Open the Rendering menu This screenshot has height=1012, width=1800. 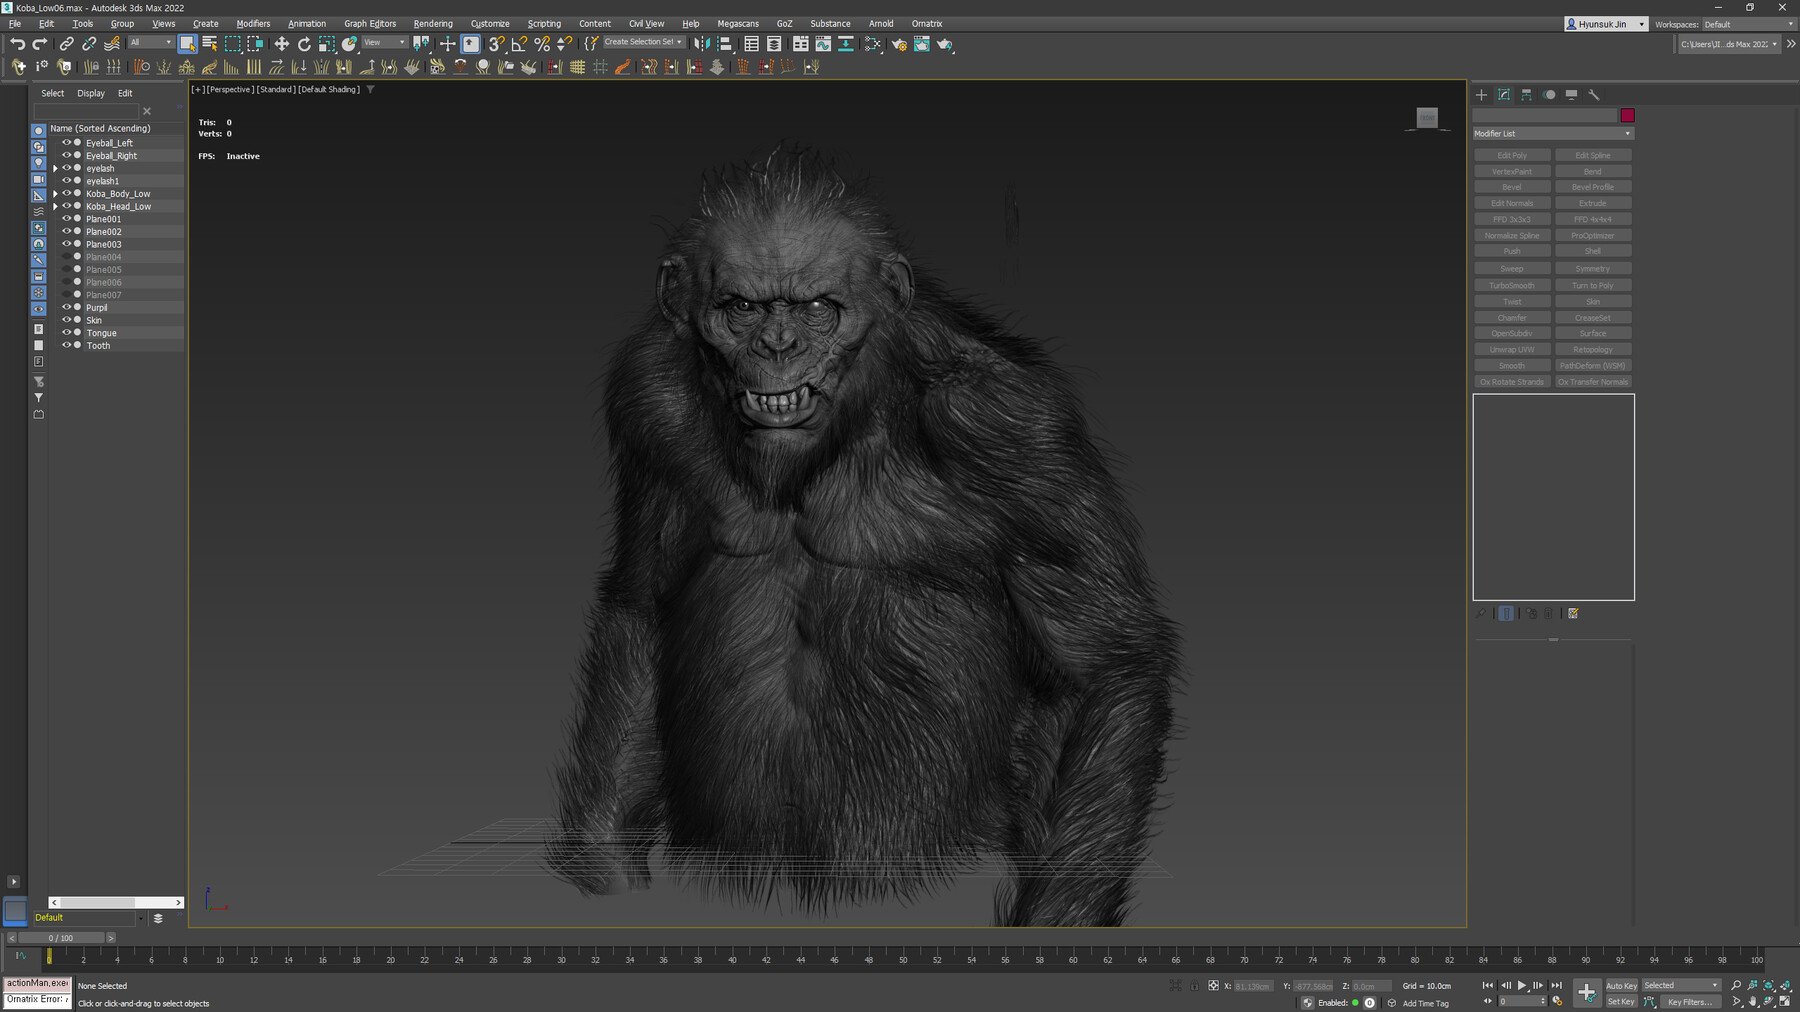pos(433,24)
